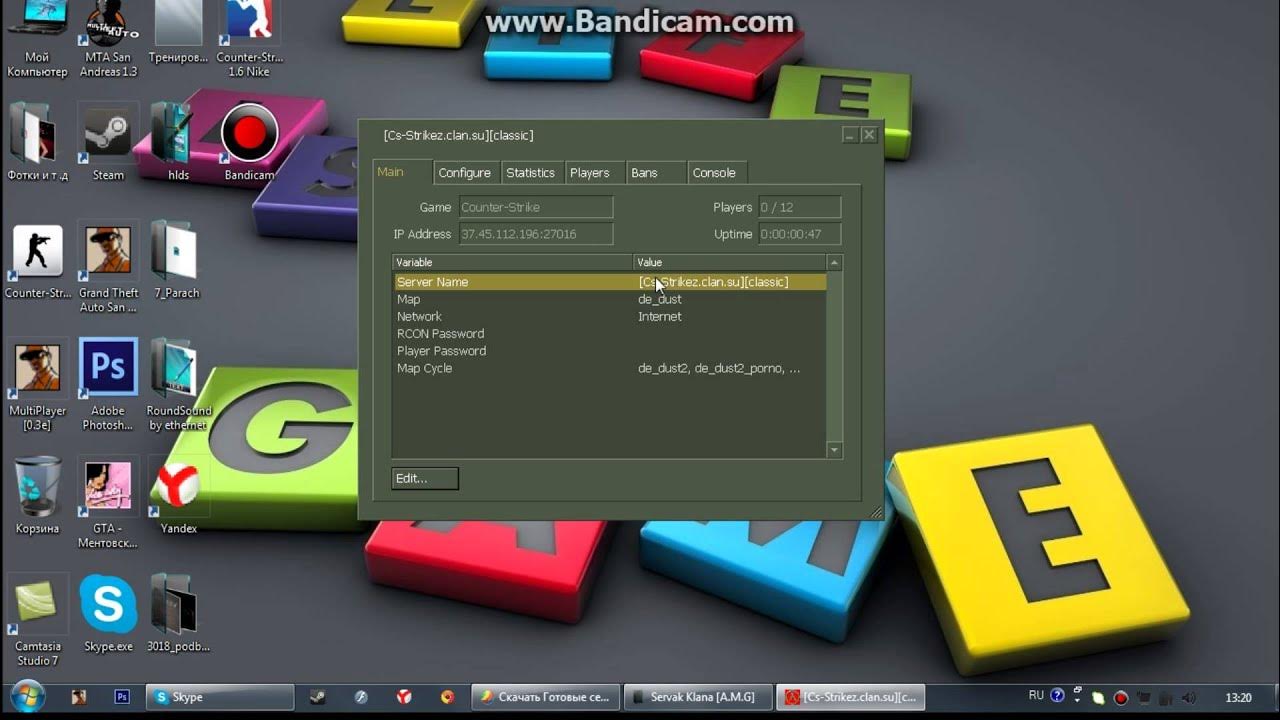1280x720 pixels.
Task: Open Camtasia Studio 7 shortcut
Action: [x=37, y=622]
